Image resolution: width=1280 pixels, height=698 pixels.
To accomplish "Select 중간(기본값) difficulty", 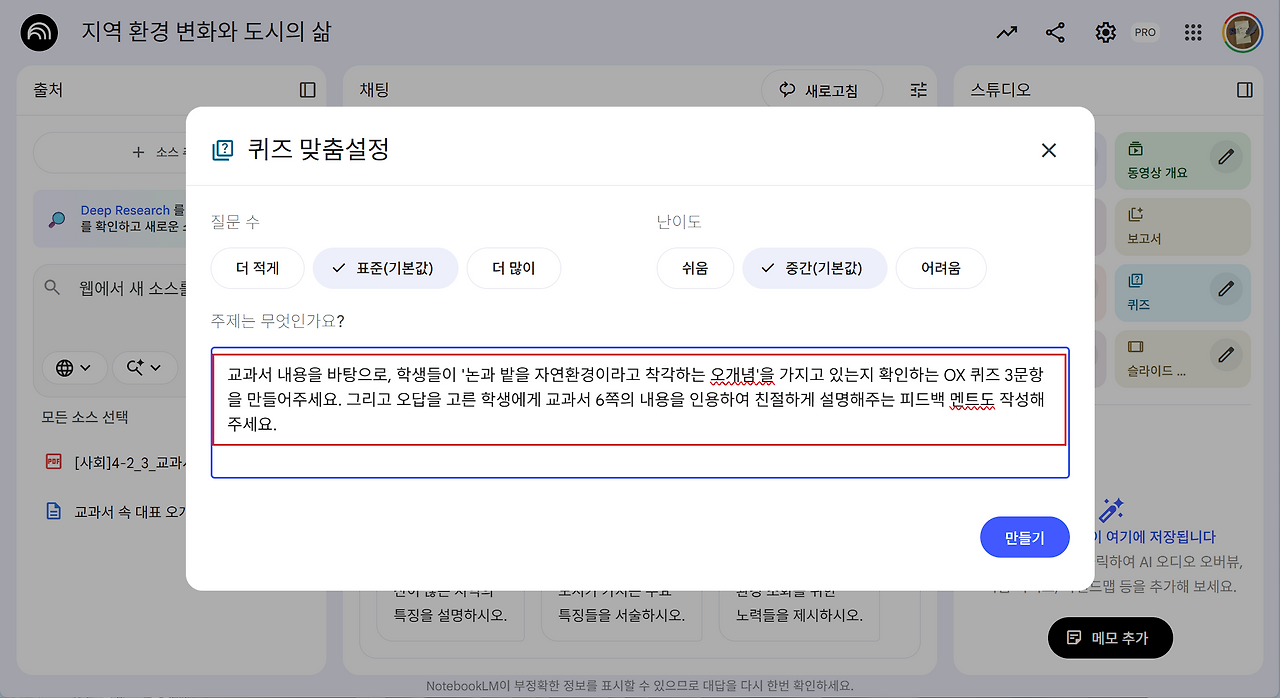I will [814, 268].
